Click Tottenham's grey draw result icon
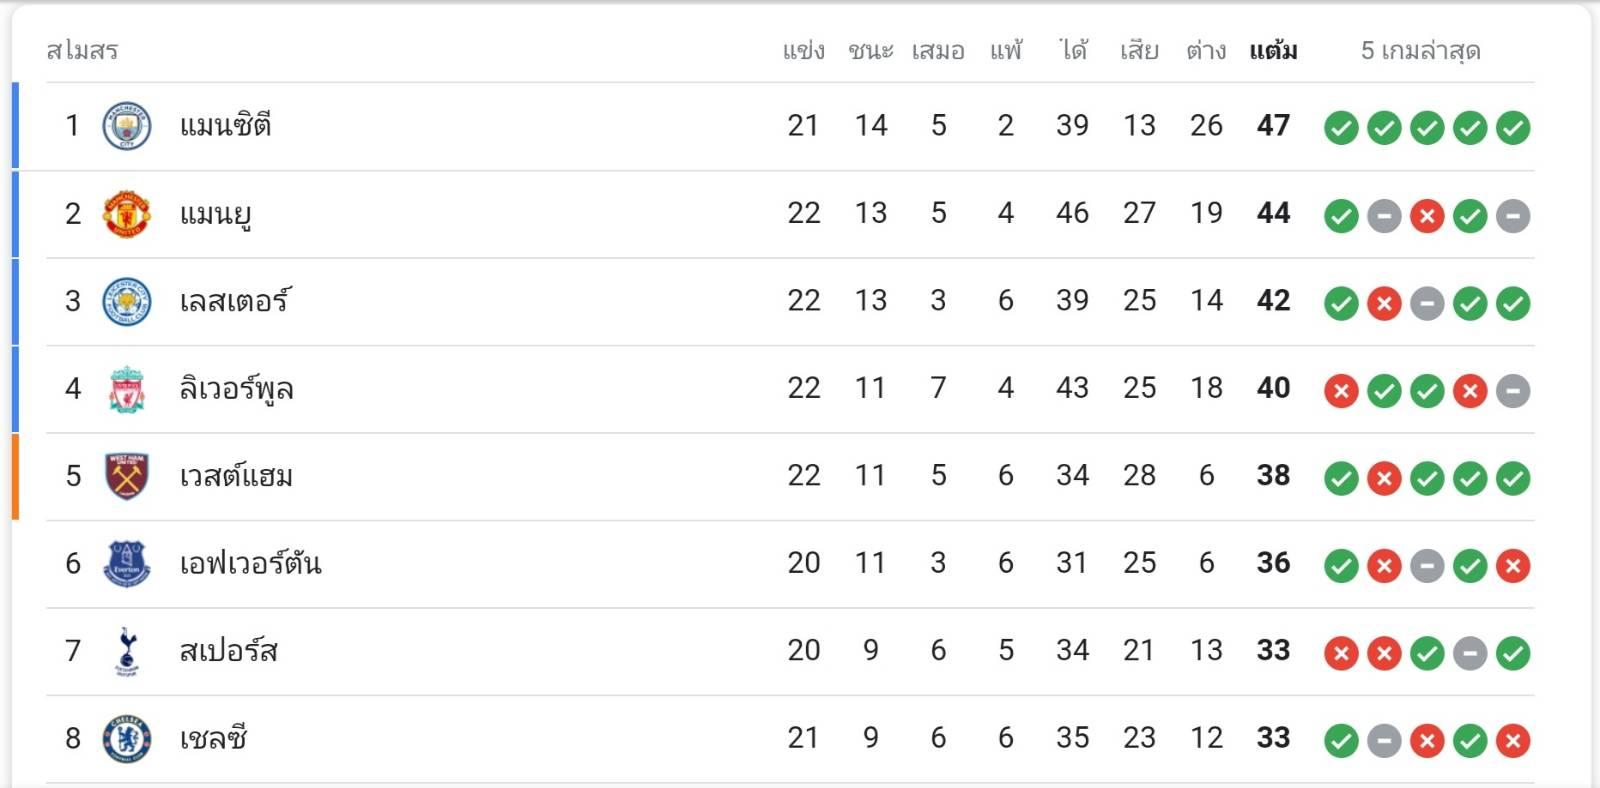The image size is (1600, 788). pos(1470,654)
